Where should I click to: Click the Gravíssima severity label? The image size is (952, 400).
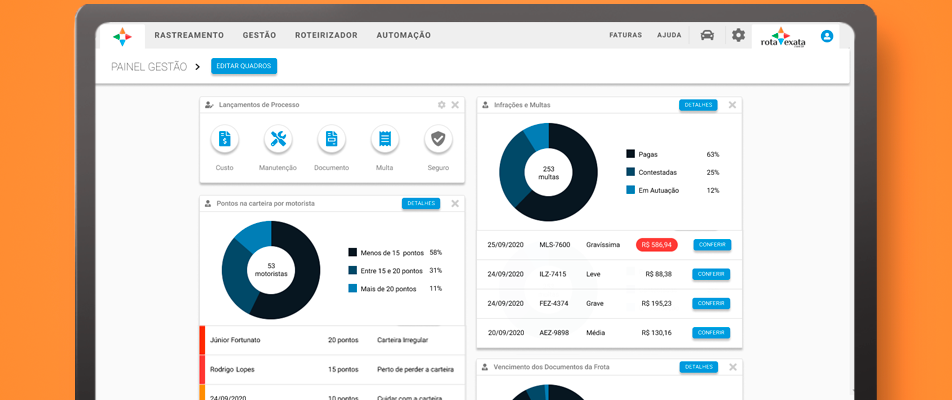(x=603, y=245)
